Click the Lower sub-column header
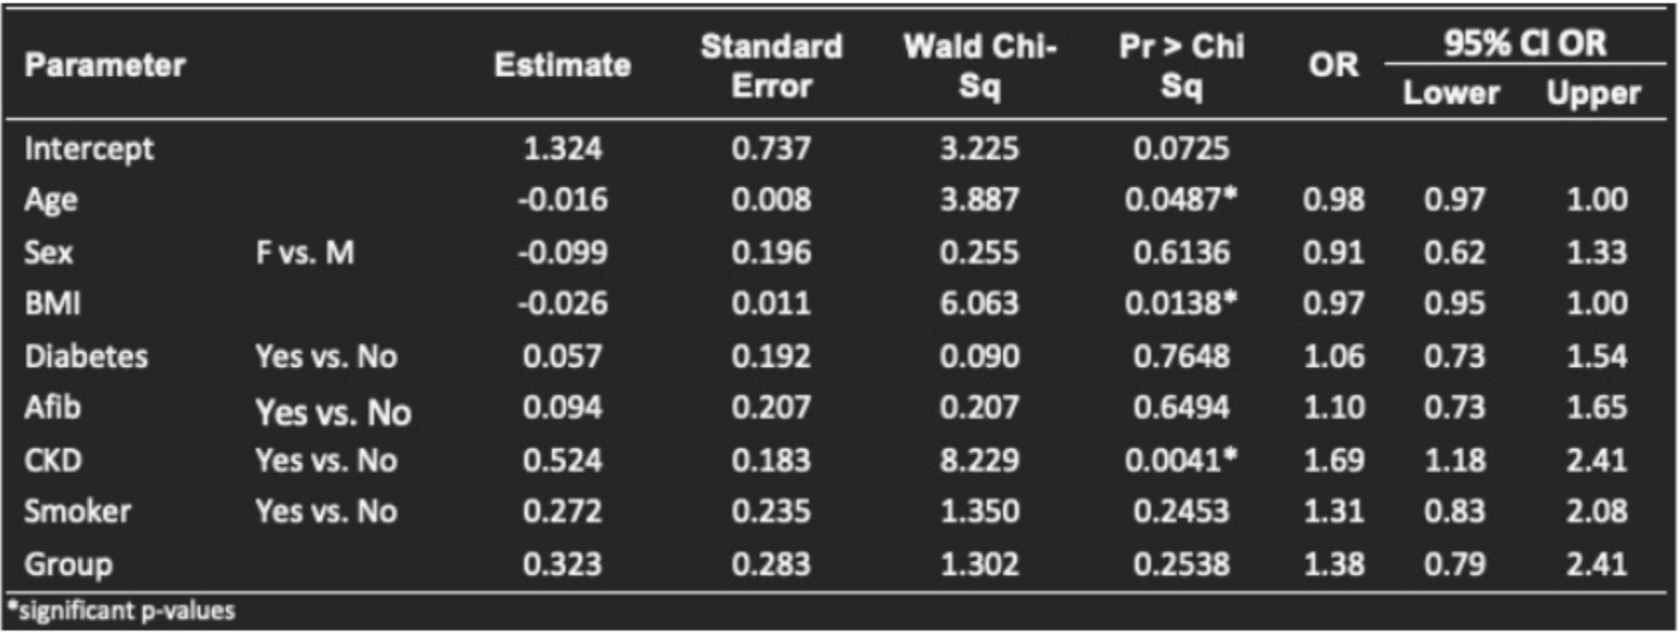Image resolution: width=1680 pixels, height=632 pixels. [x=1451, y=93]
